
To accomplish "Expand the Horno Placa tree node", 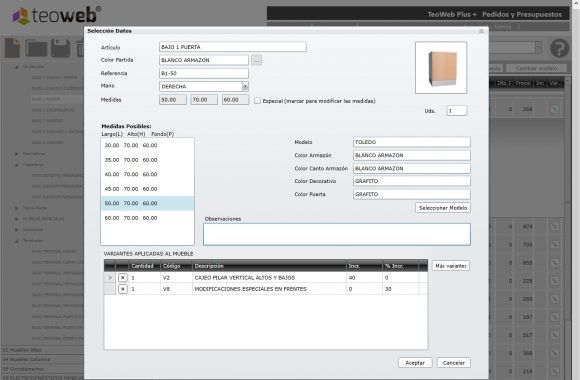I will pyautogui.click(x=17, y=208).
